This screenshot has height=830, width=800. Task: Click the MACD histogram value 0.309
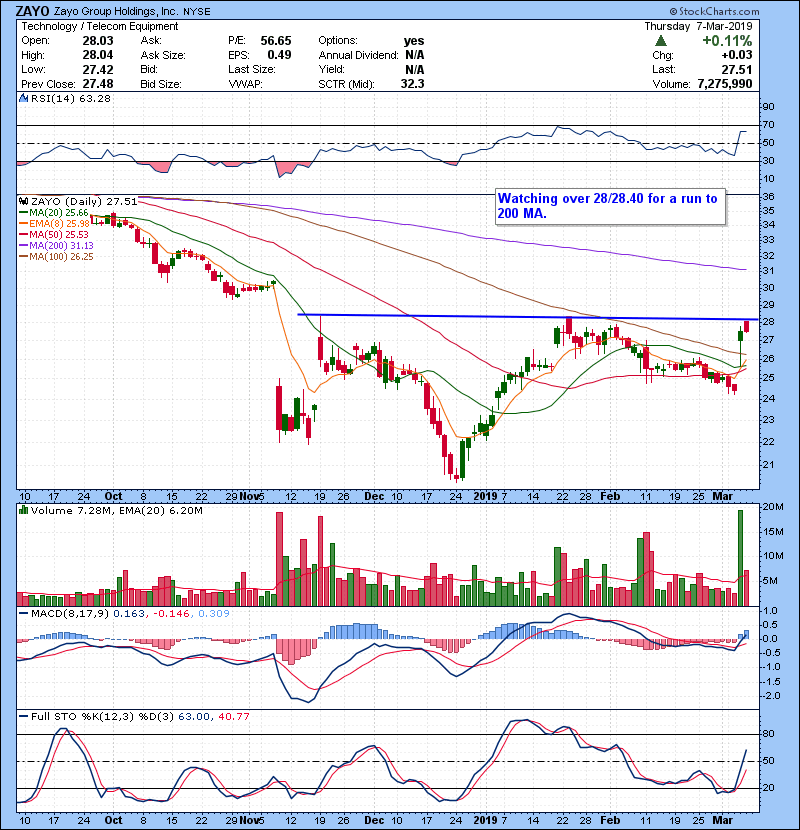(214, 614)
